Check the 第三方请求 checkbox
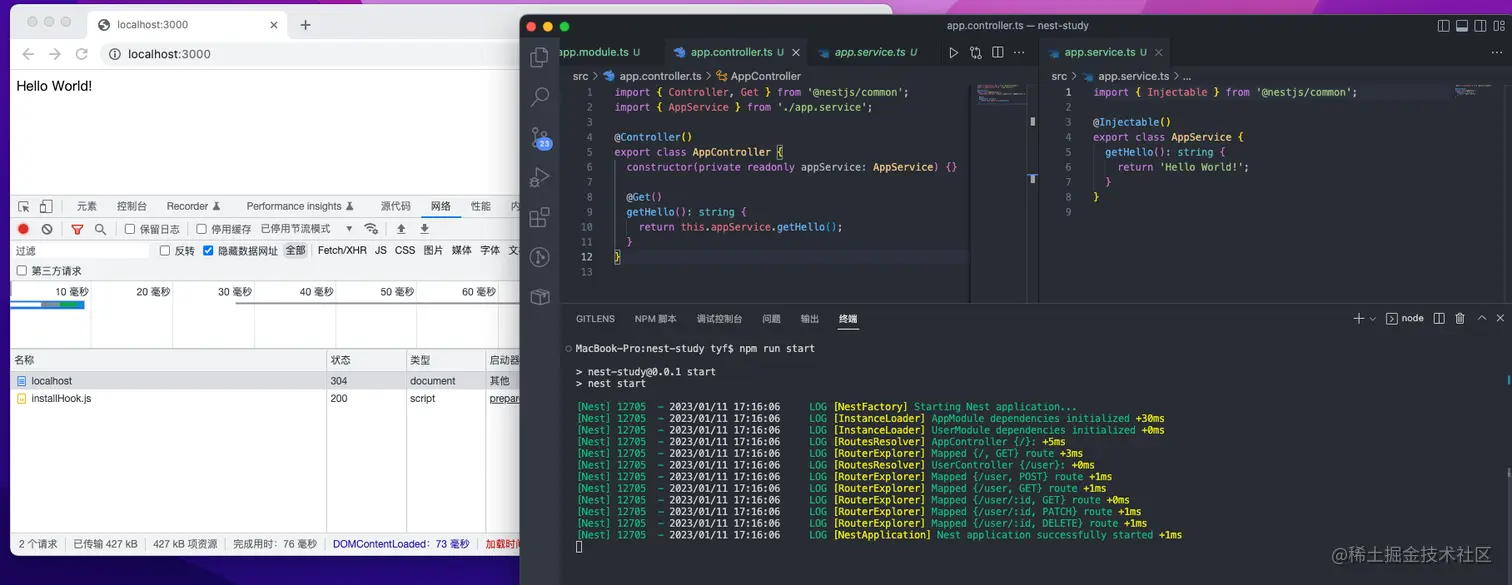Image resolution: width=1512 pixels, height=585 pixels. coord(22,271)
